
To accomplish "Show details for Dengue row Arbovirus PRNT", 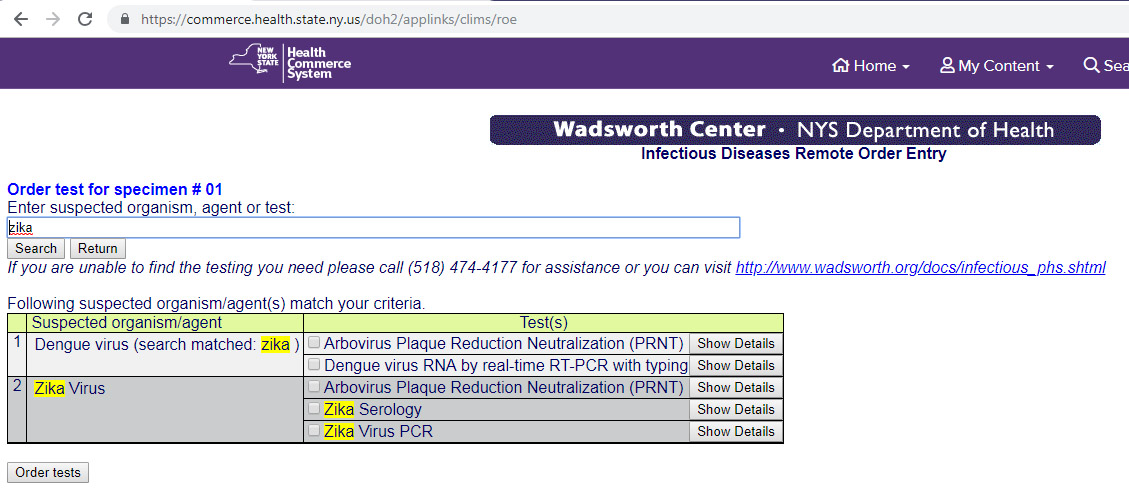I will pos(736,343).
